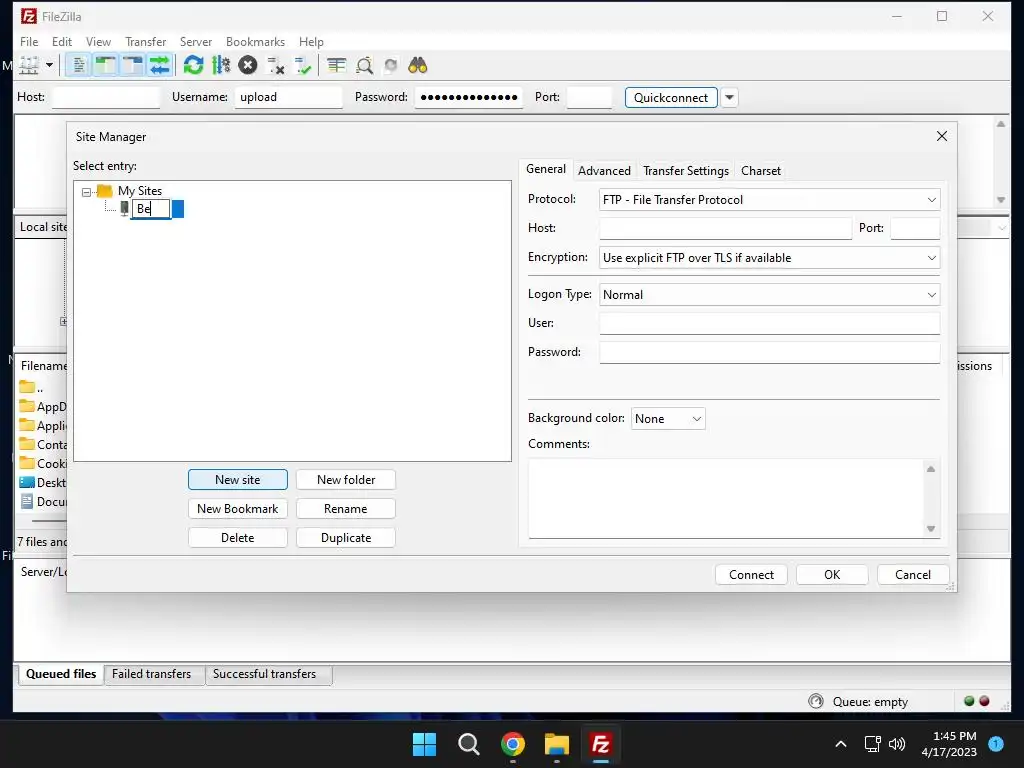Click the Quickconnect button
This screenshot has height=768, width=1024.
click(671, 97)
